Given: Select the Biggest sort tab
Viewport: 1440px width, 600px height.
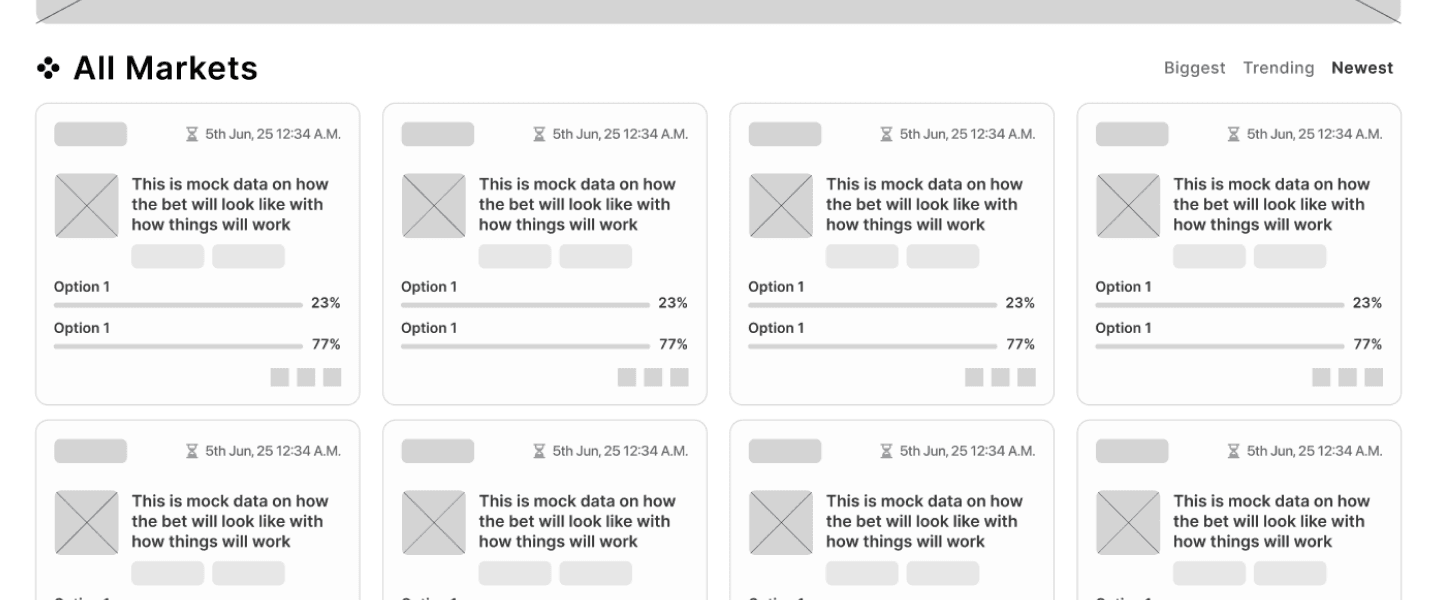Looking at the screenshot, I should [1194, 68].
